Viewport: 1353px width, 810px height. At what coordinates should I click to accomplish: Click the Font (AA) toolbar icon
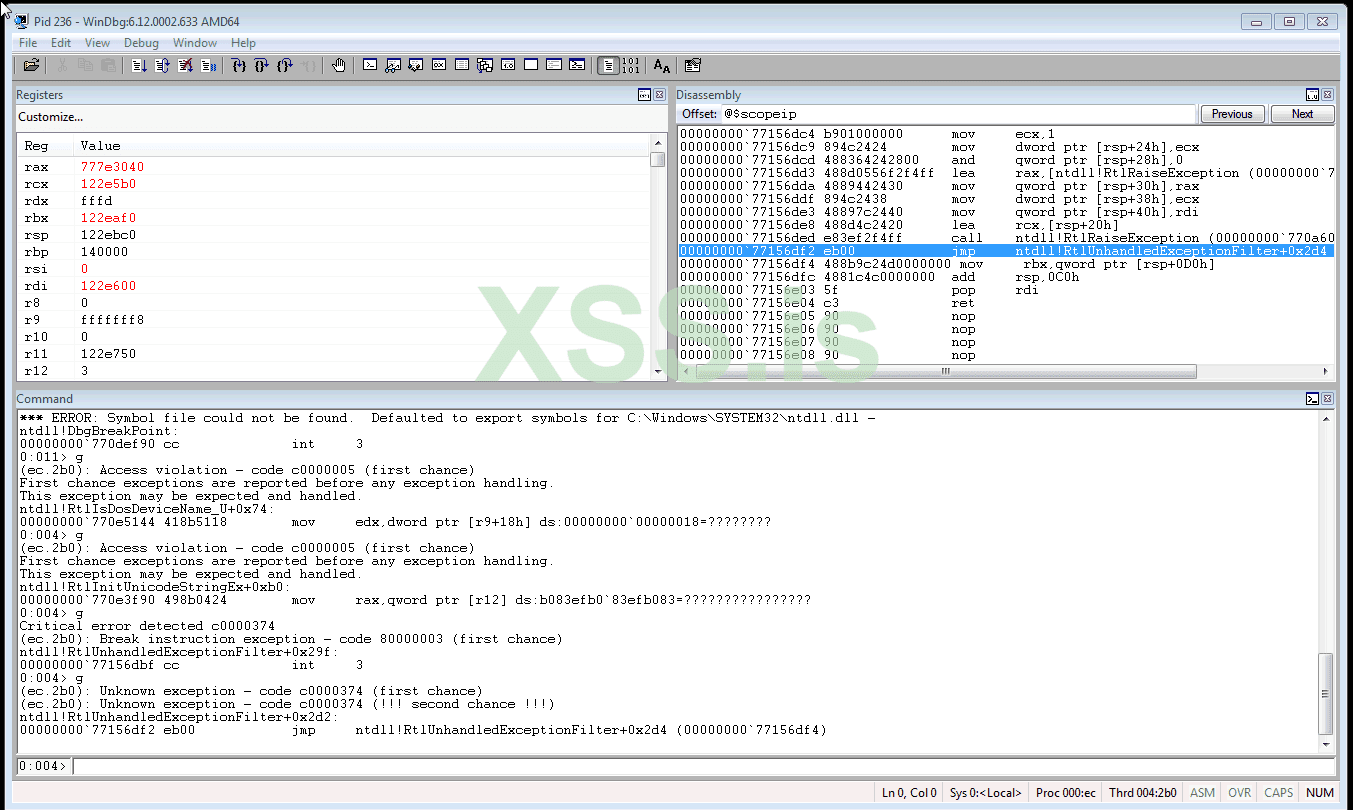tap(662, 65)
